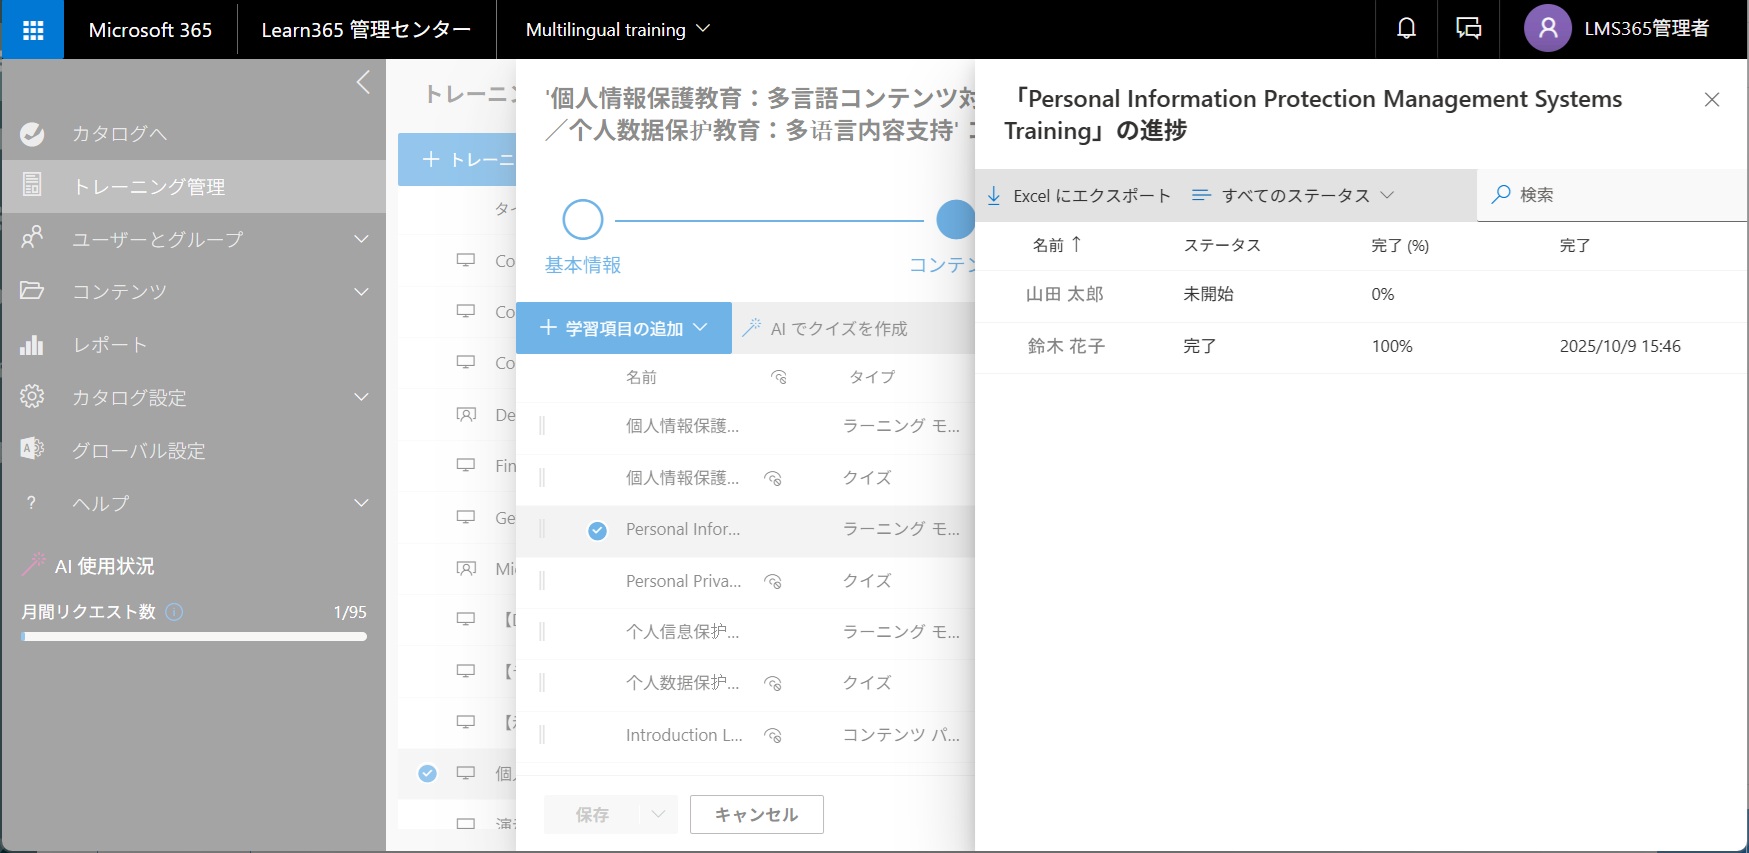
Task: Click the AI 使用状況 wand icon
Action: point(34,564)
